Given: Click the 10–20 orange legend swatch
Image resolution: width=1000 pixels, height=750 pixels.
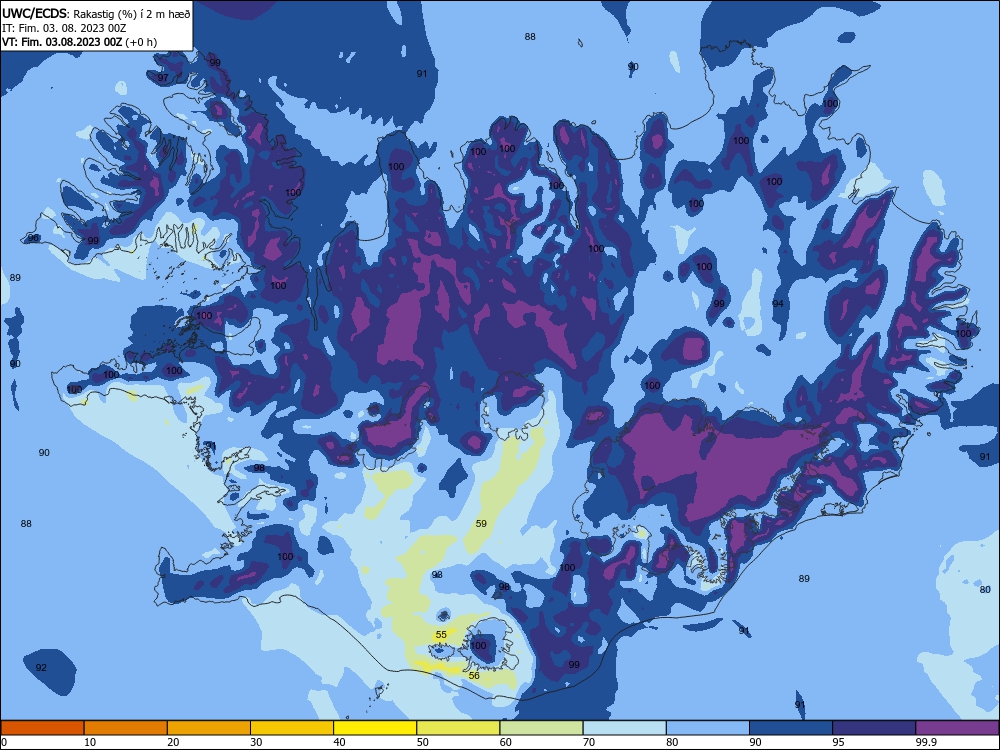Looking at the screenshot, I should [126, 728].
